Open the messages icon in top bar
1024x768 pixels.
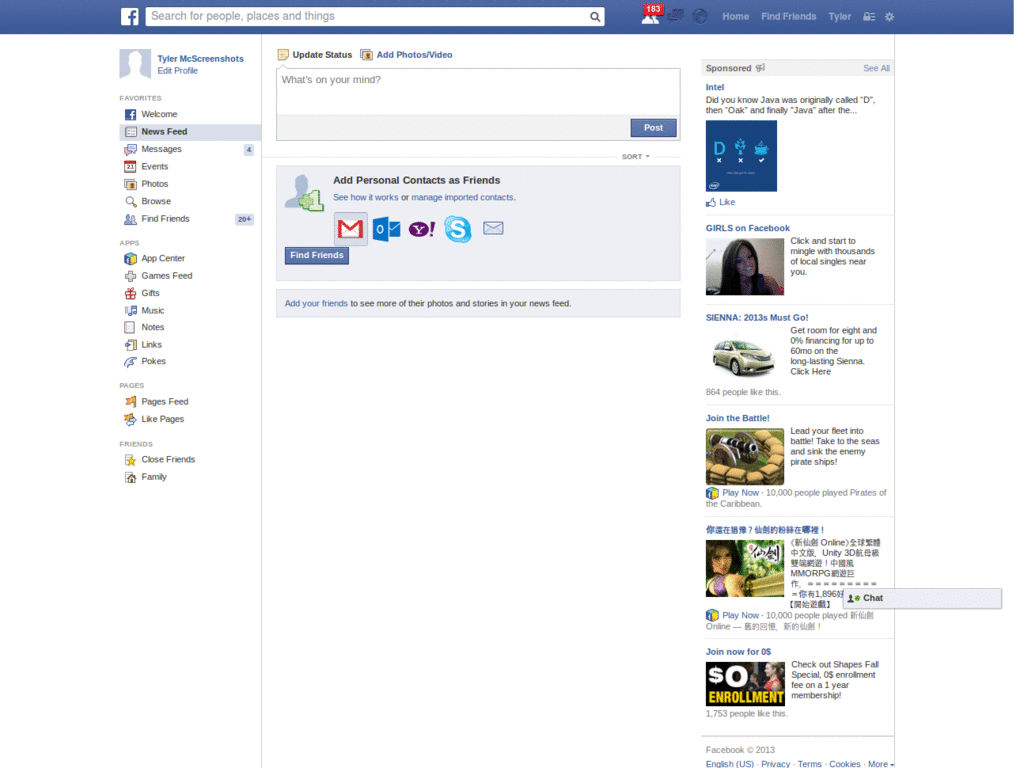(675, 16)
